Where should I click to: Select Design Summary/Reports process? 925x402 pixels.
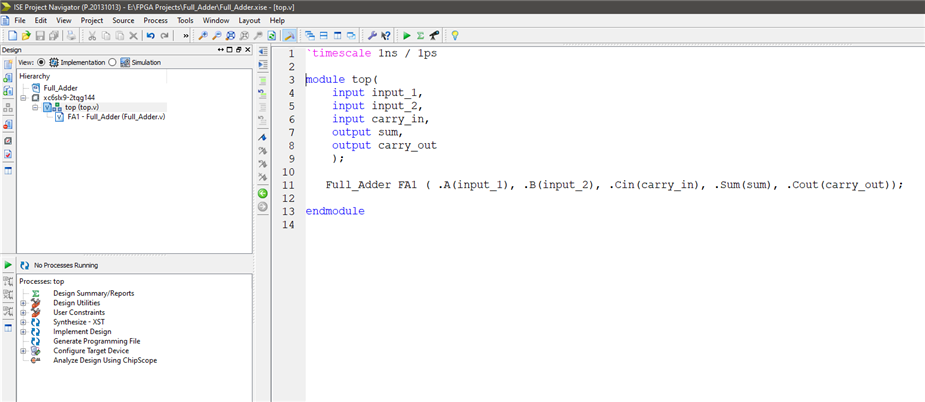pyautogui.click(x=93, y=293)
